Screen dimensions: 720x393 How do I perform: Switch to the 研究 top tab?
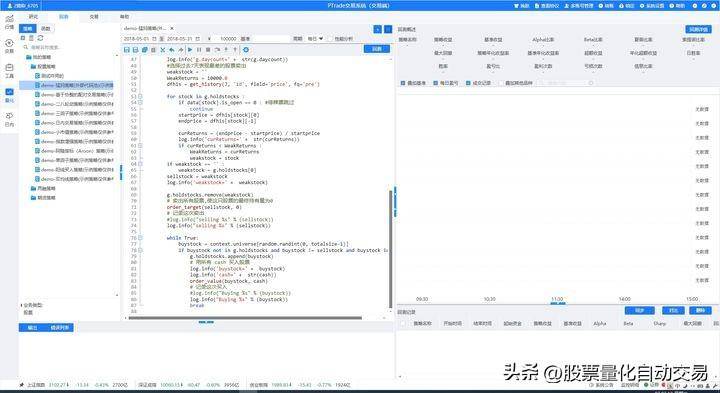(34, 17)
